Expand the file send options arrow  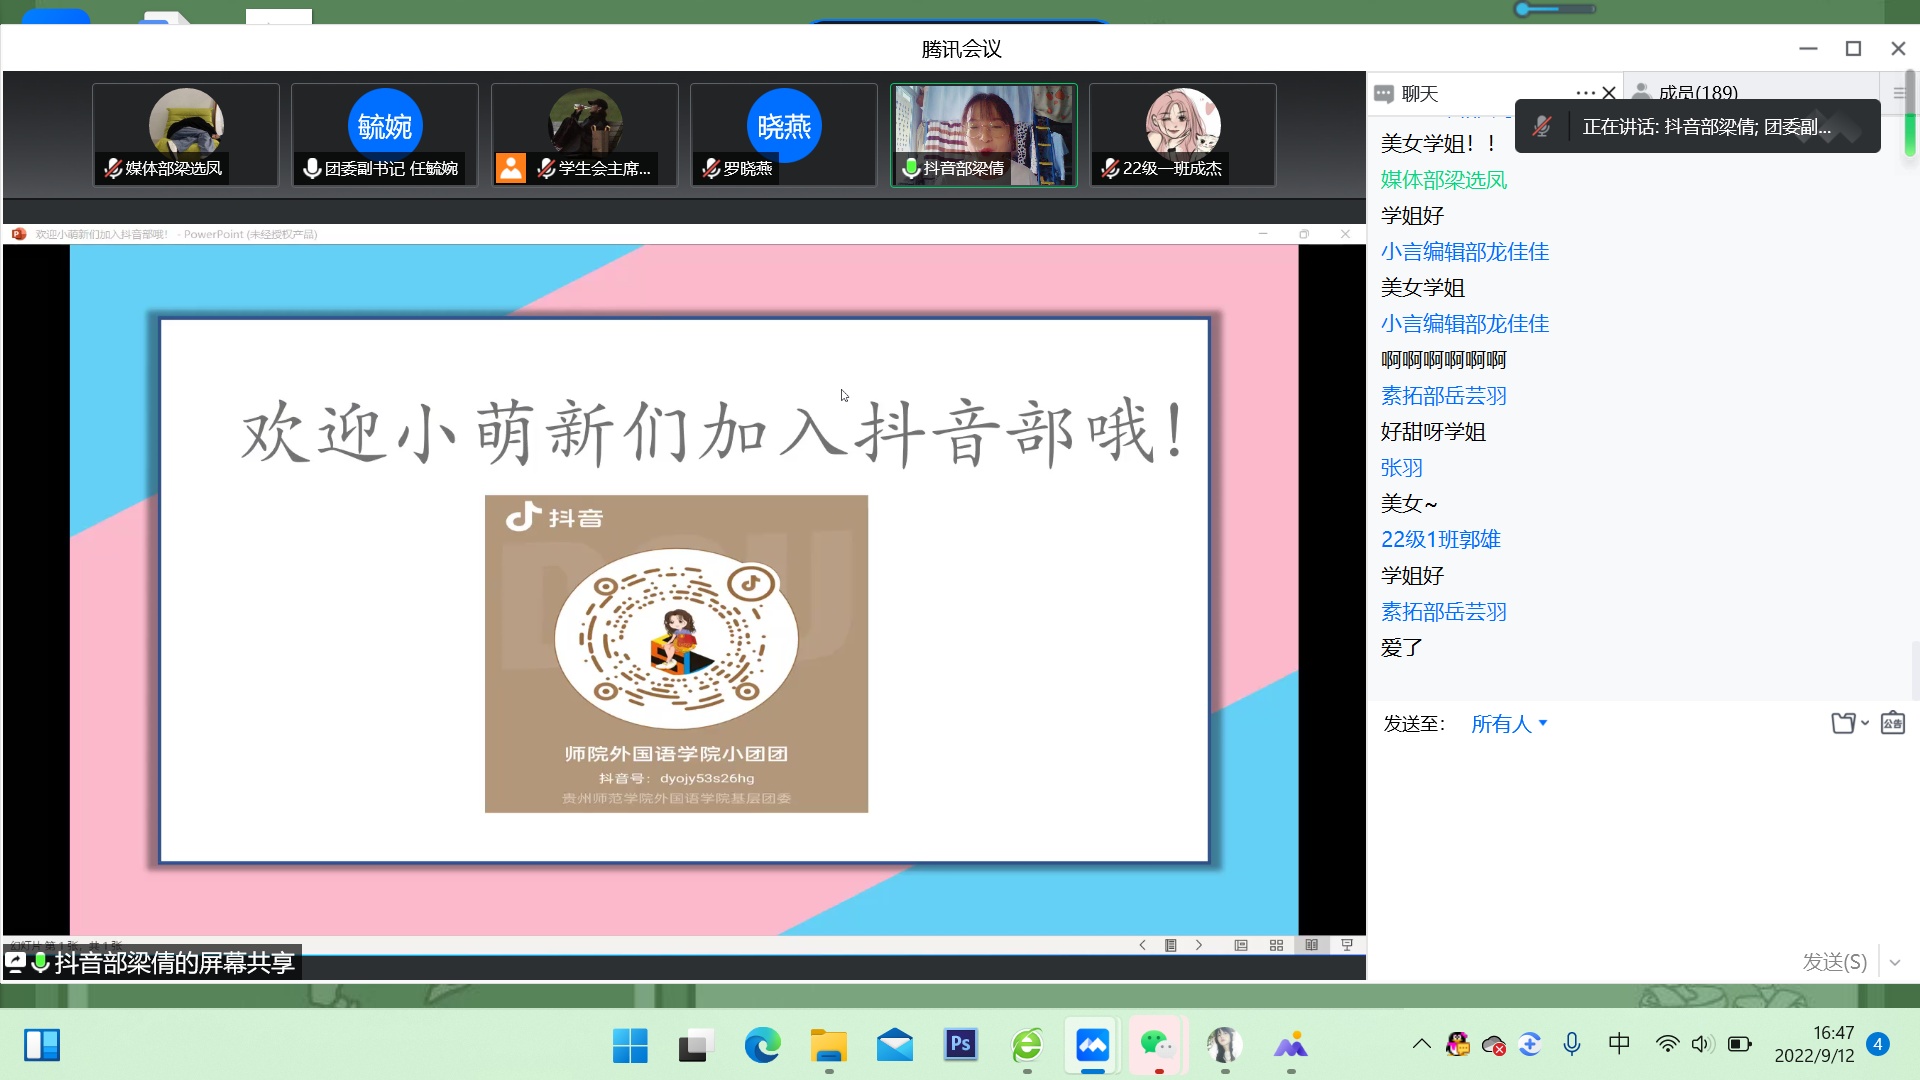click(1865, 723)
